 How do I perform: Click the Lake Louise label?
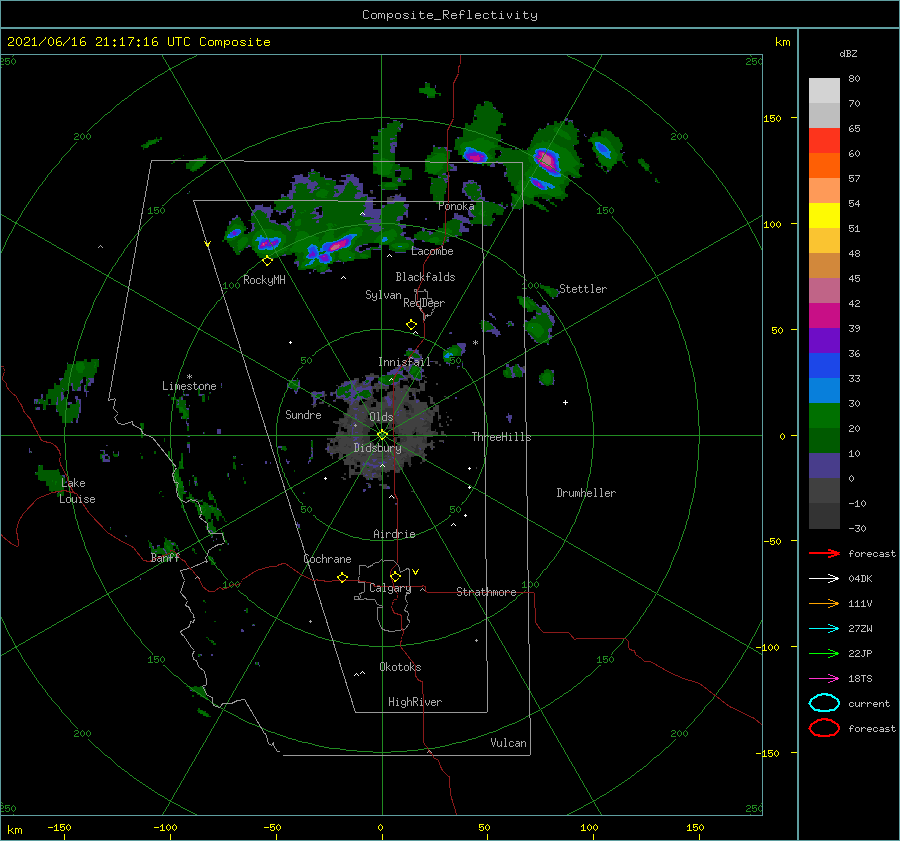pos(77,491)
